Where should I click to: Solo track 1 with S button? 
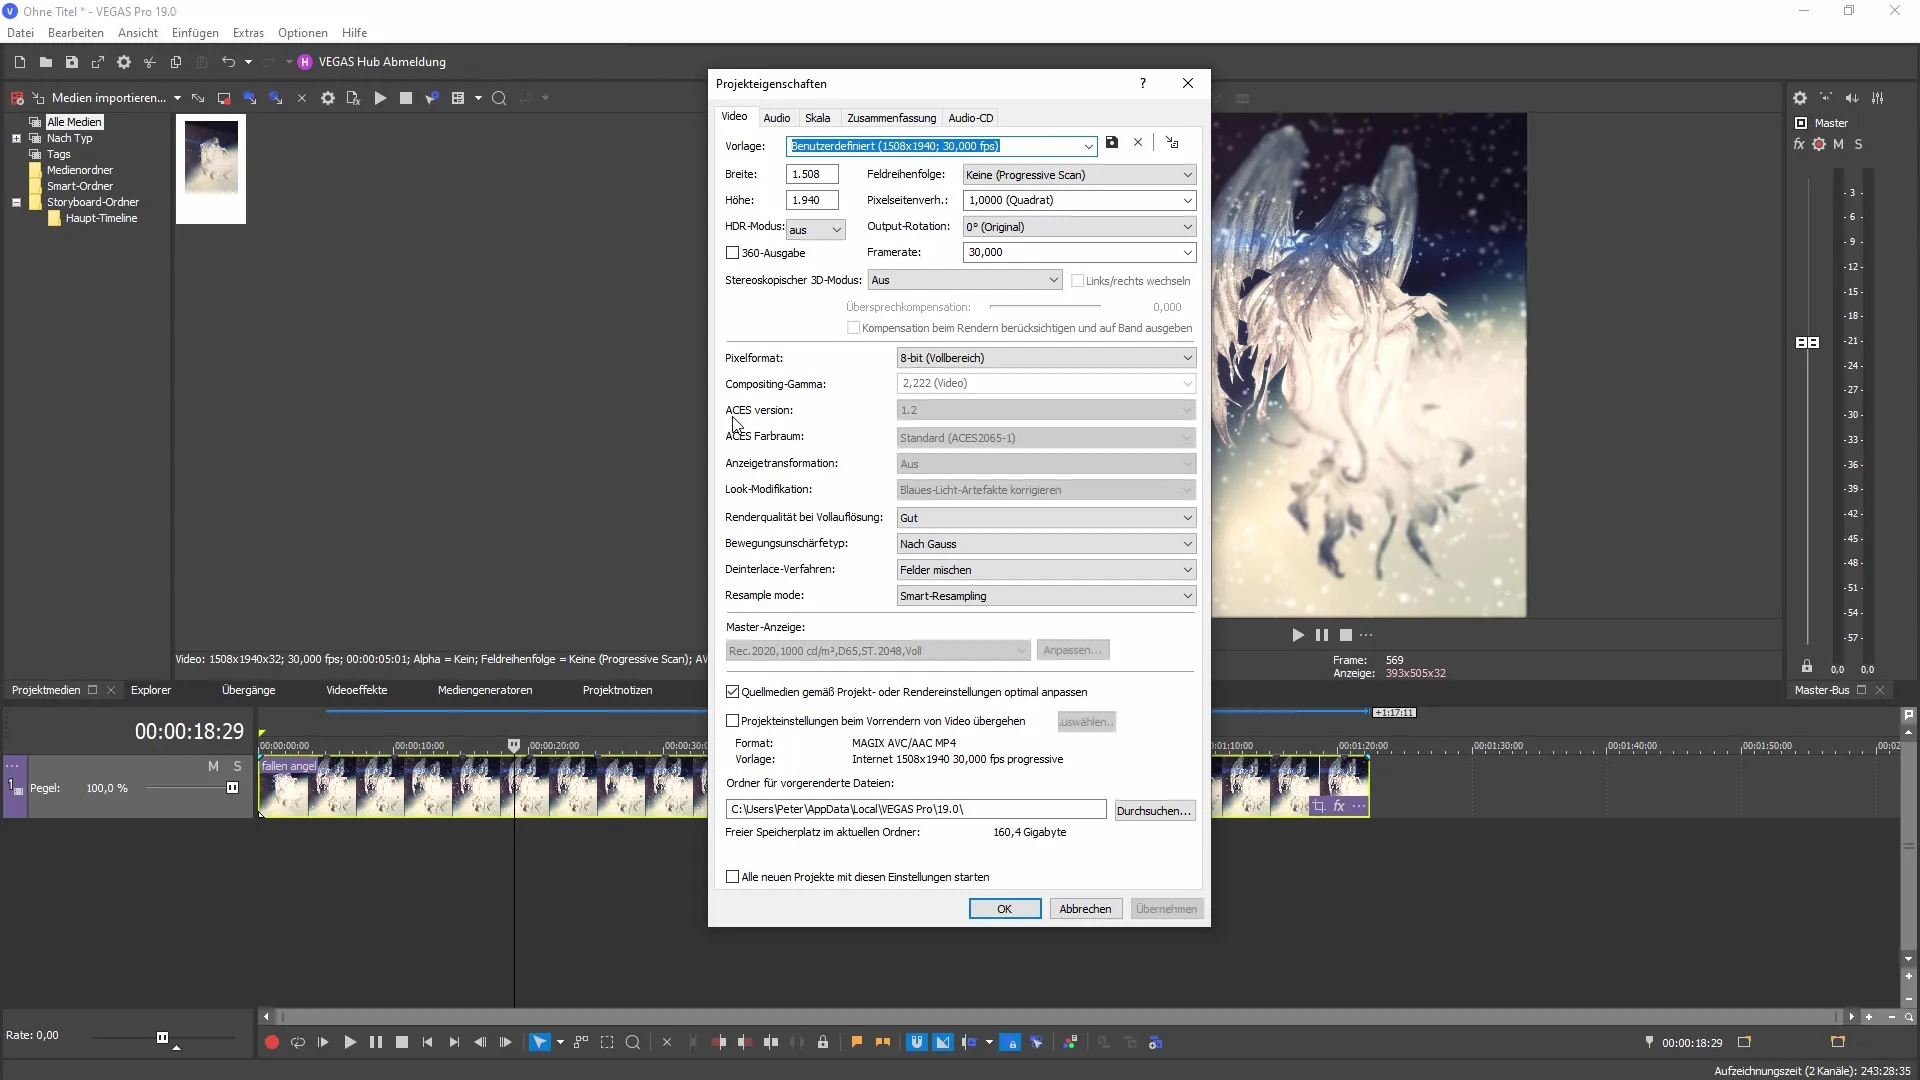[x=237, y=766]
